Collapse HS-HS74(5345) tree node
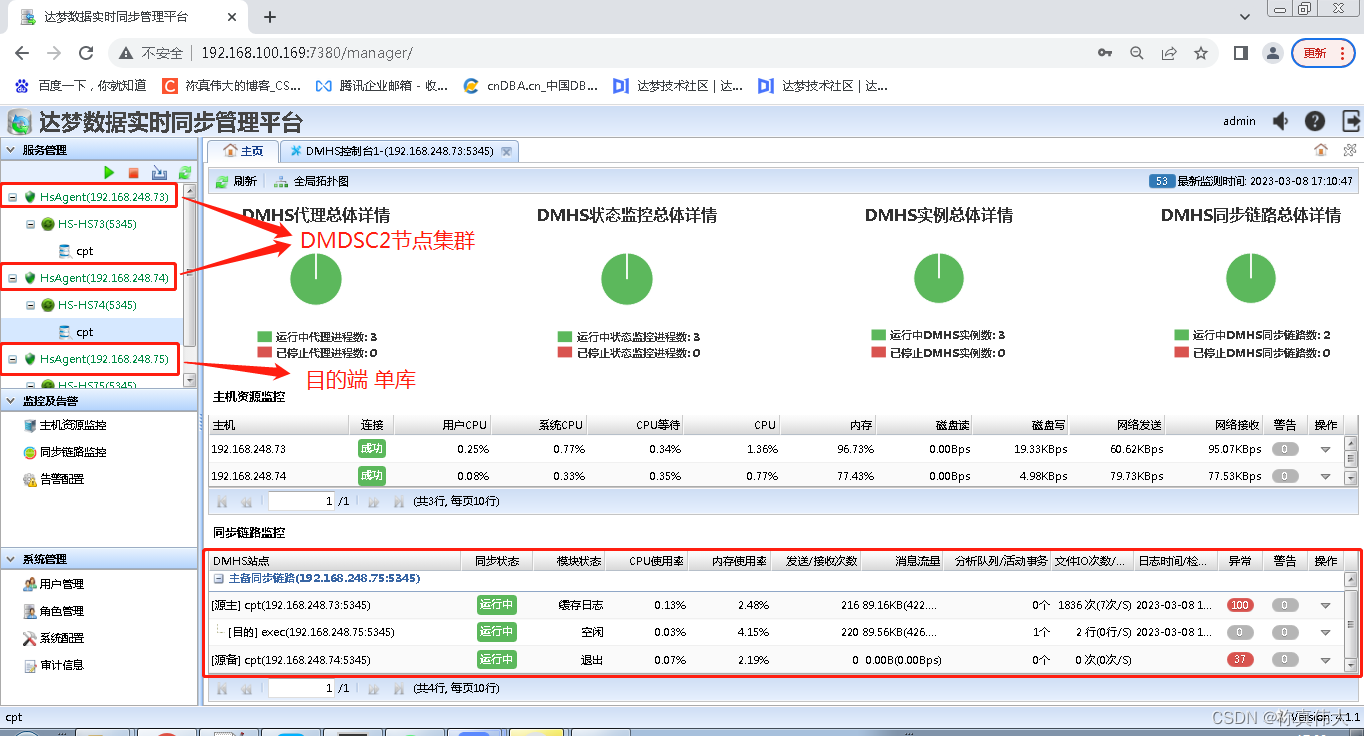 tap(31, 305)
